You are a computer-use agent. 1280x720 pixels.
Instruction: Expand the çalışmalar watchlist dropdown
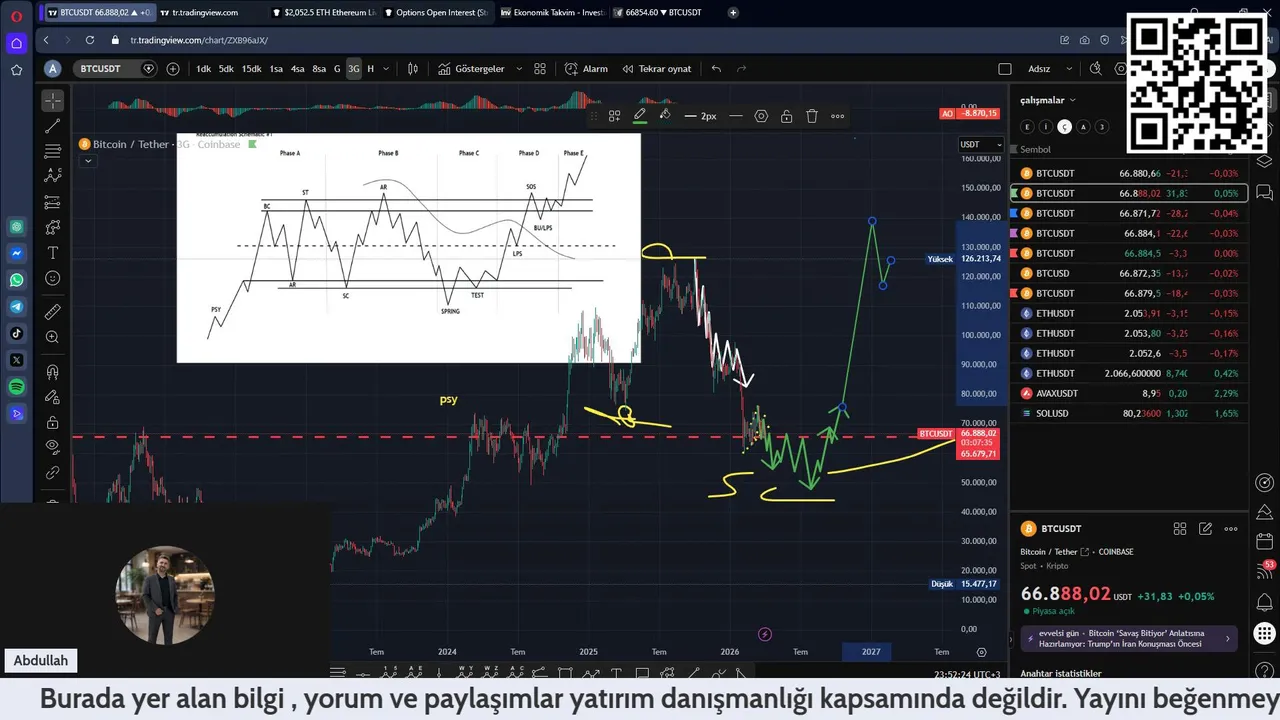pyautogui.click(x=1048, y=100)
